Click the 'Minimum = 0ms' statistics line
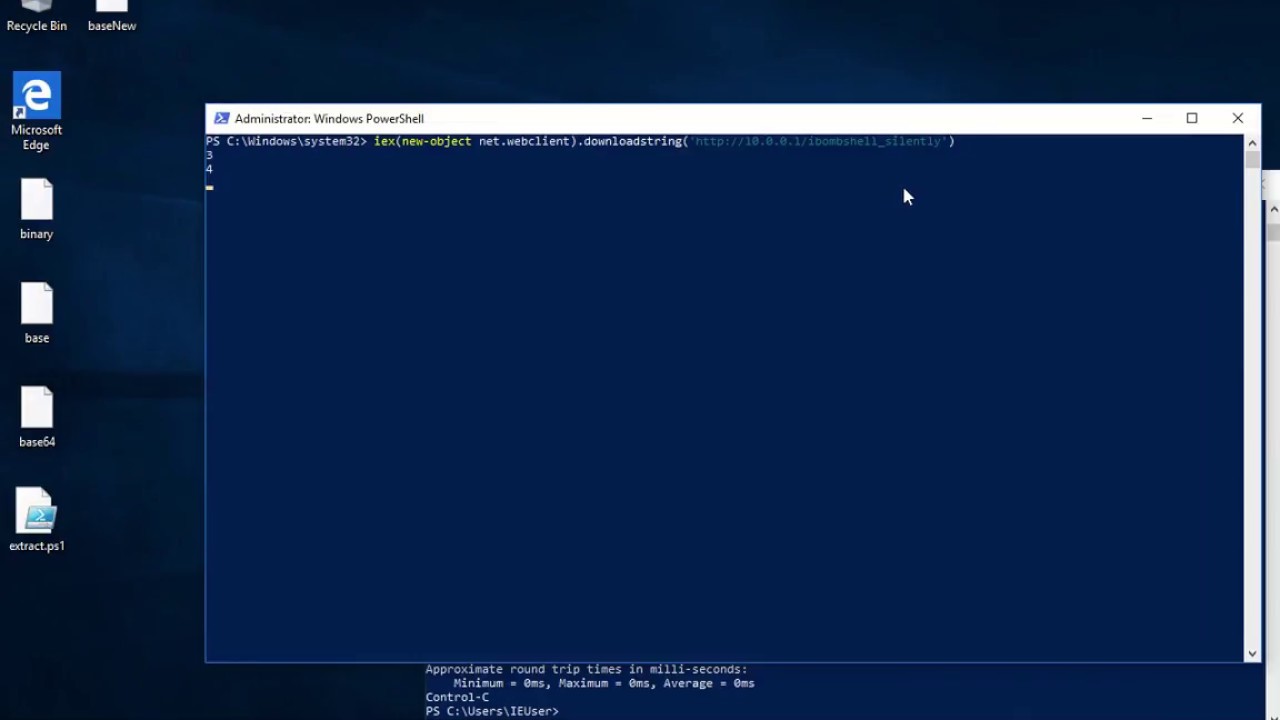 coord(604,683)
